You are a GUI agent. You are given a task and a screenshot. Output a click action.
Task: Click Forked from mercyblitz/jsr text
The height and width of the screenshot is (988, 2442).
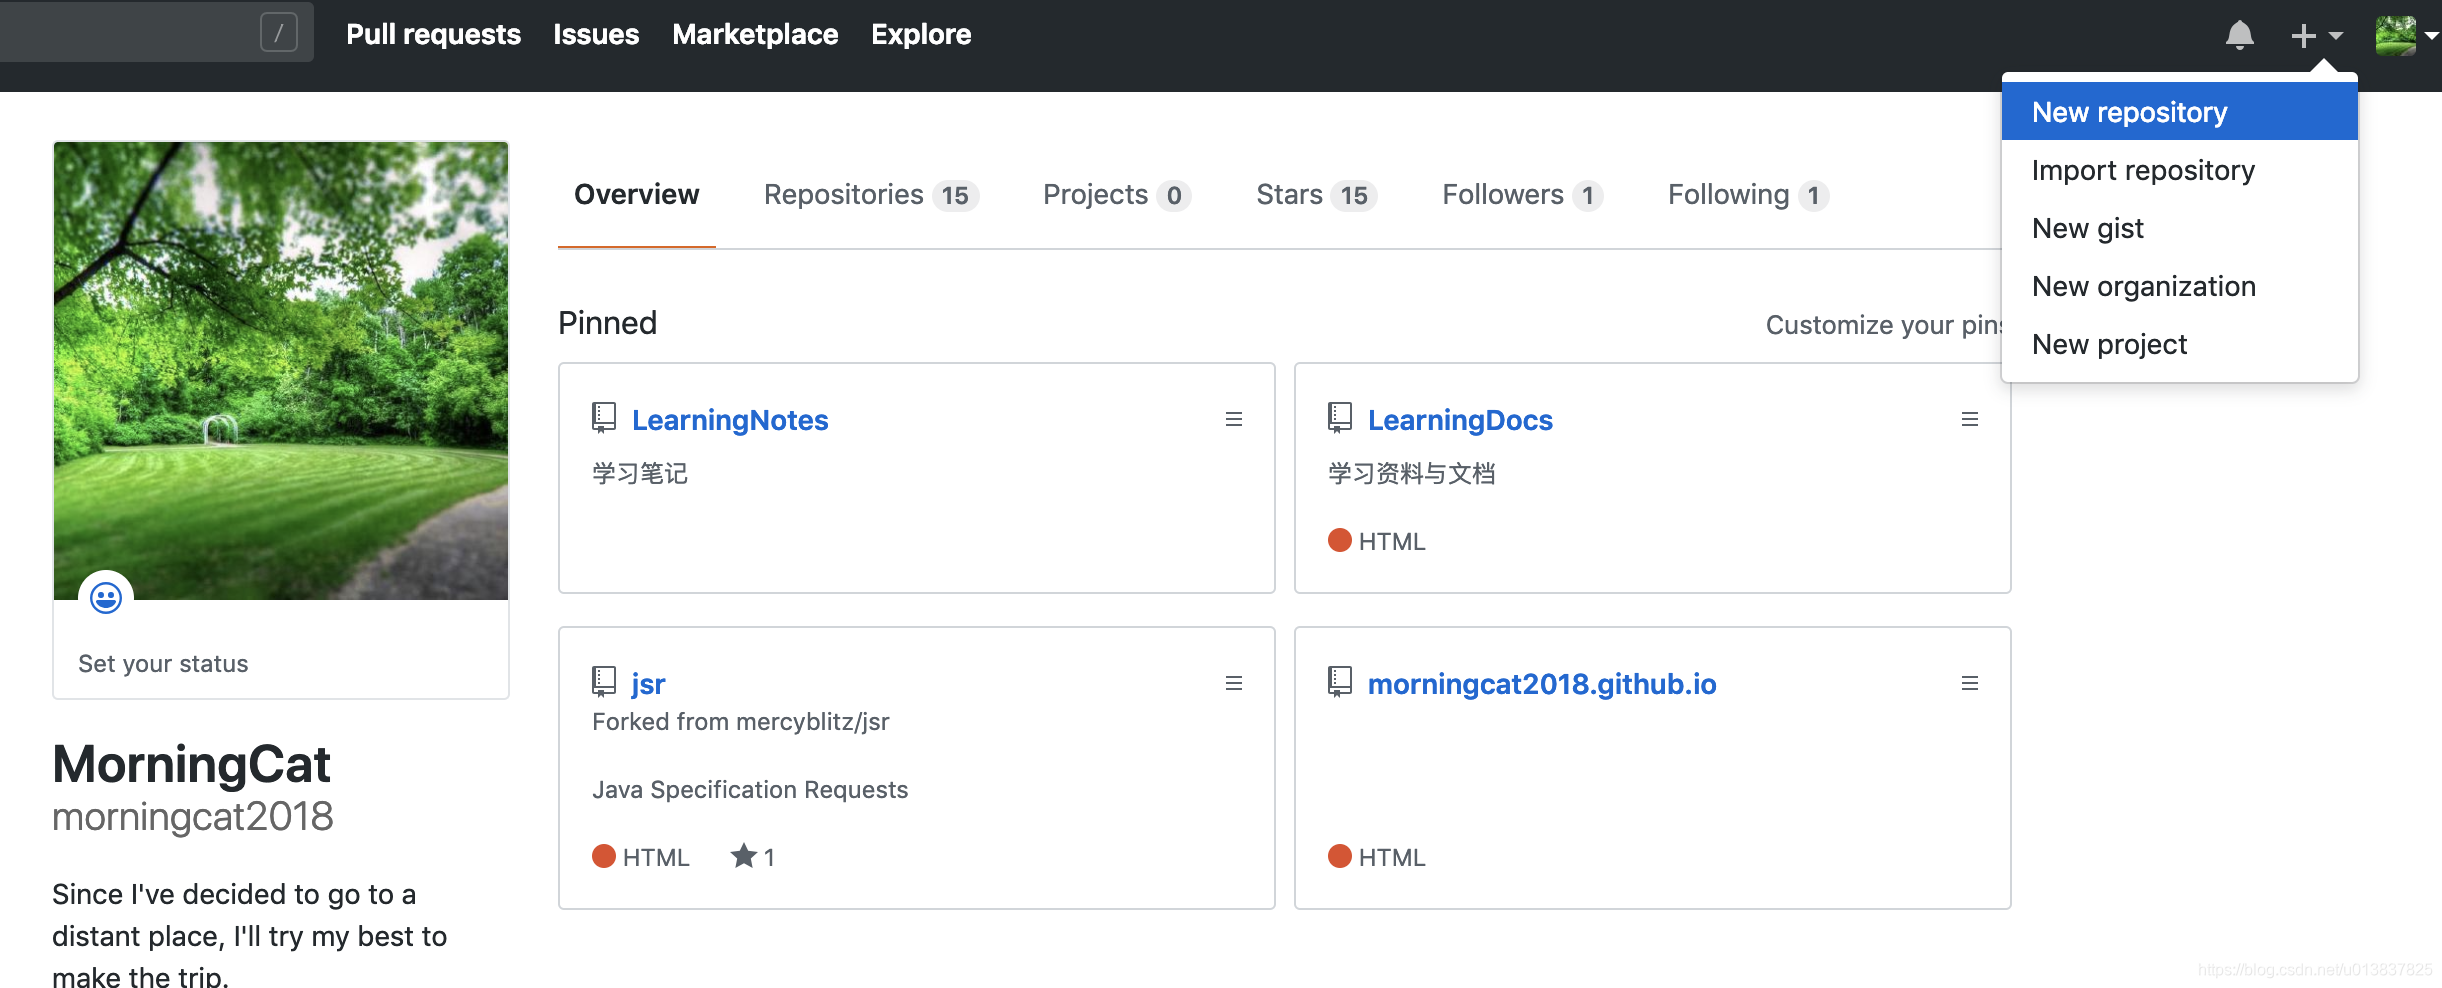pos(741,722)
